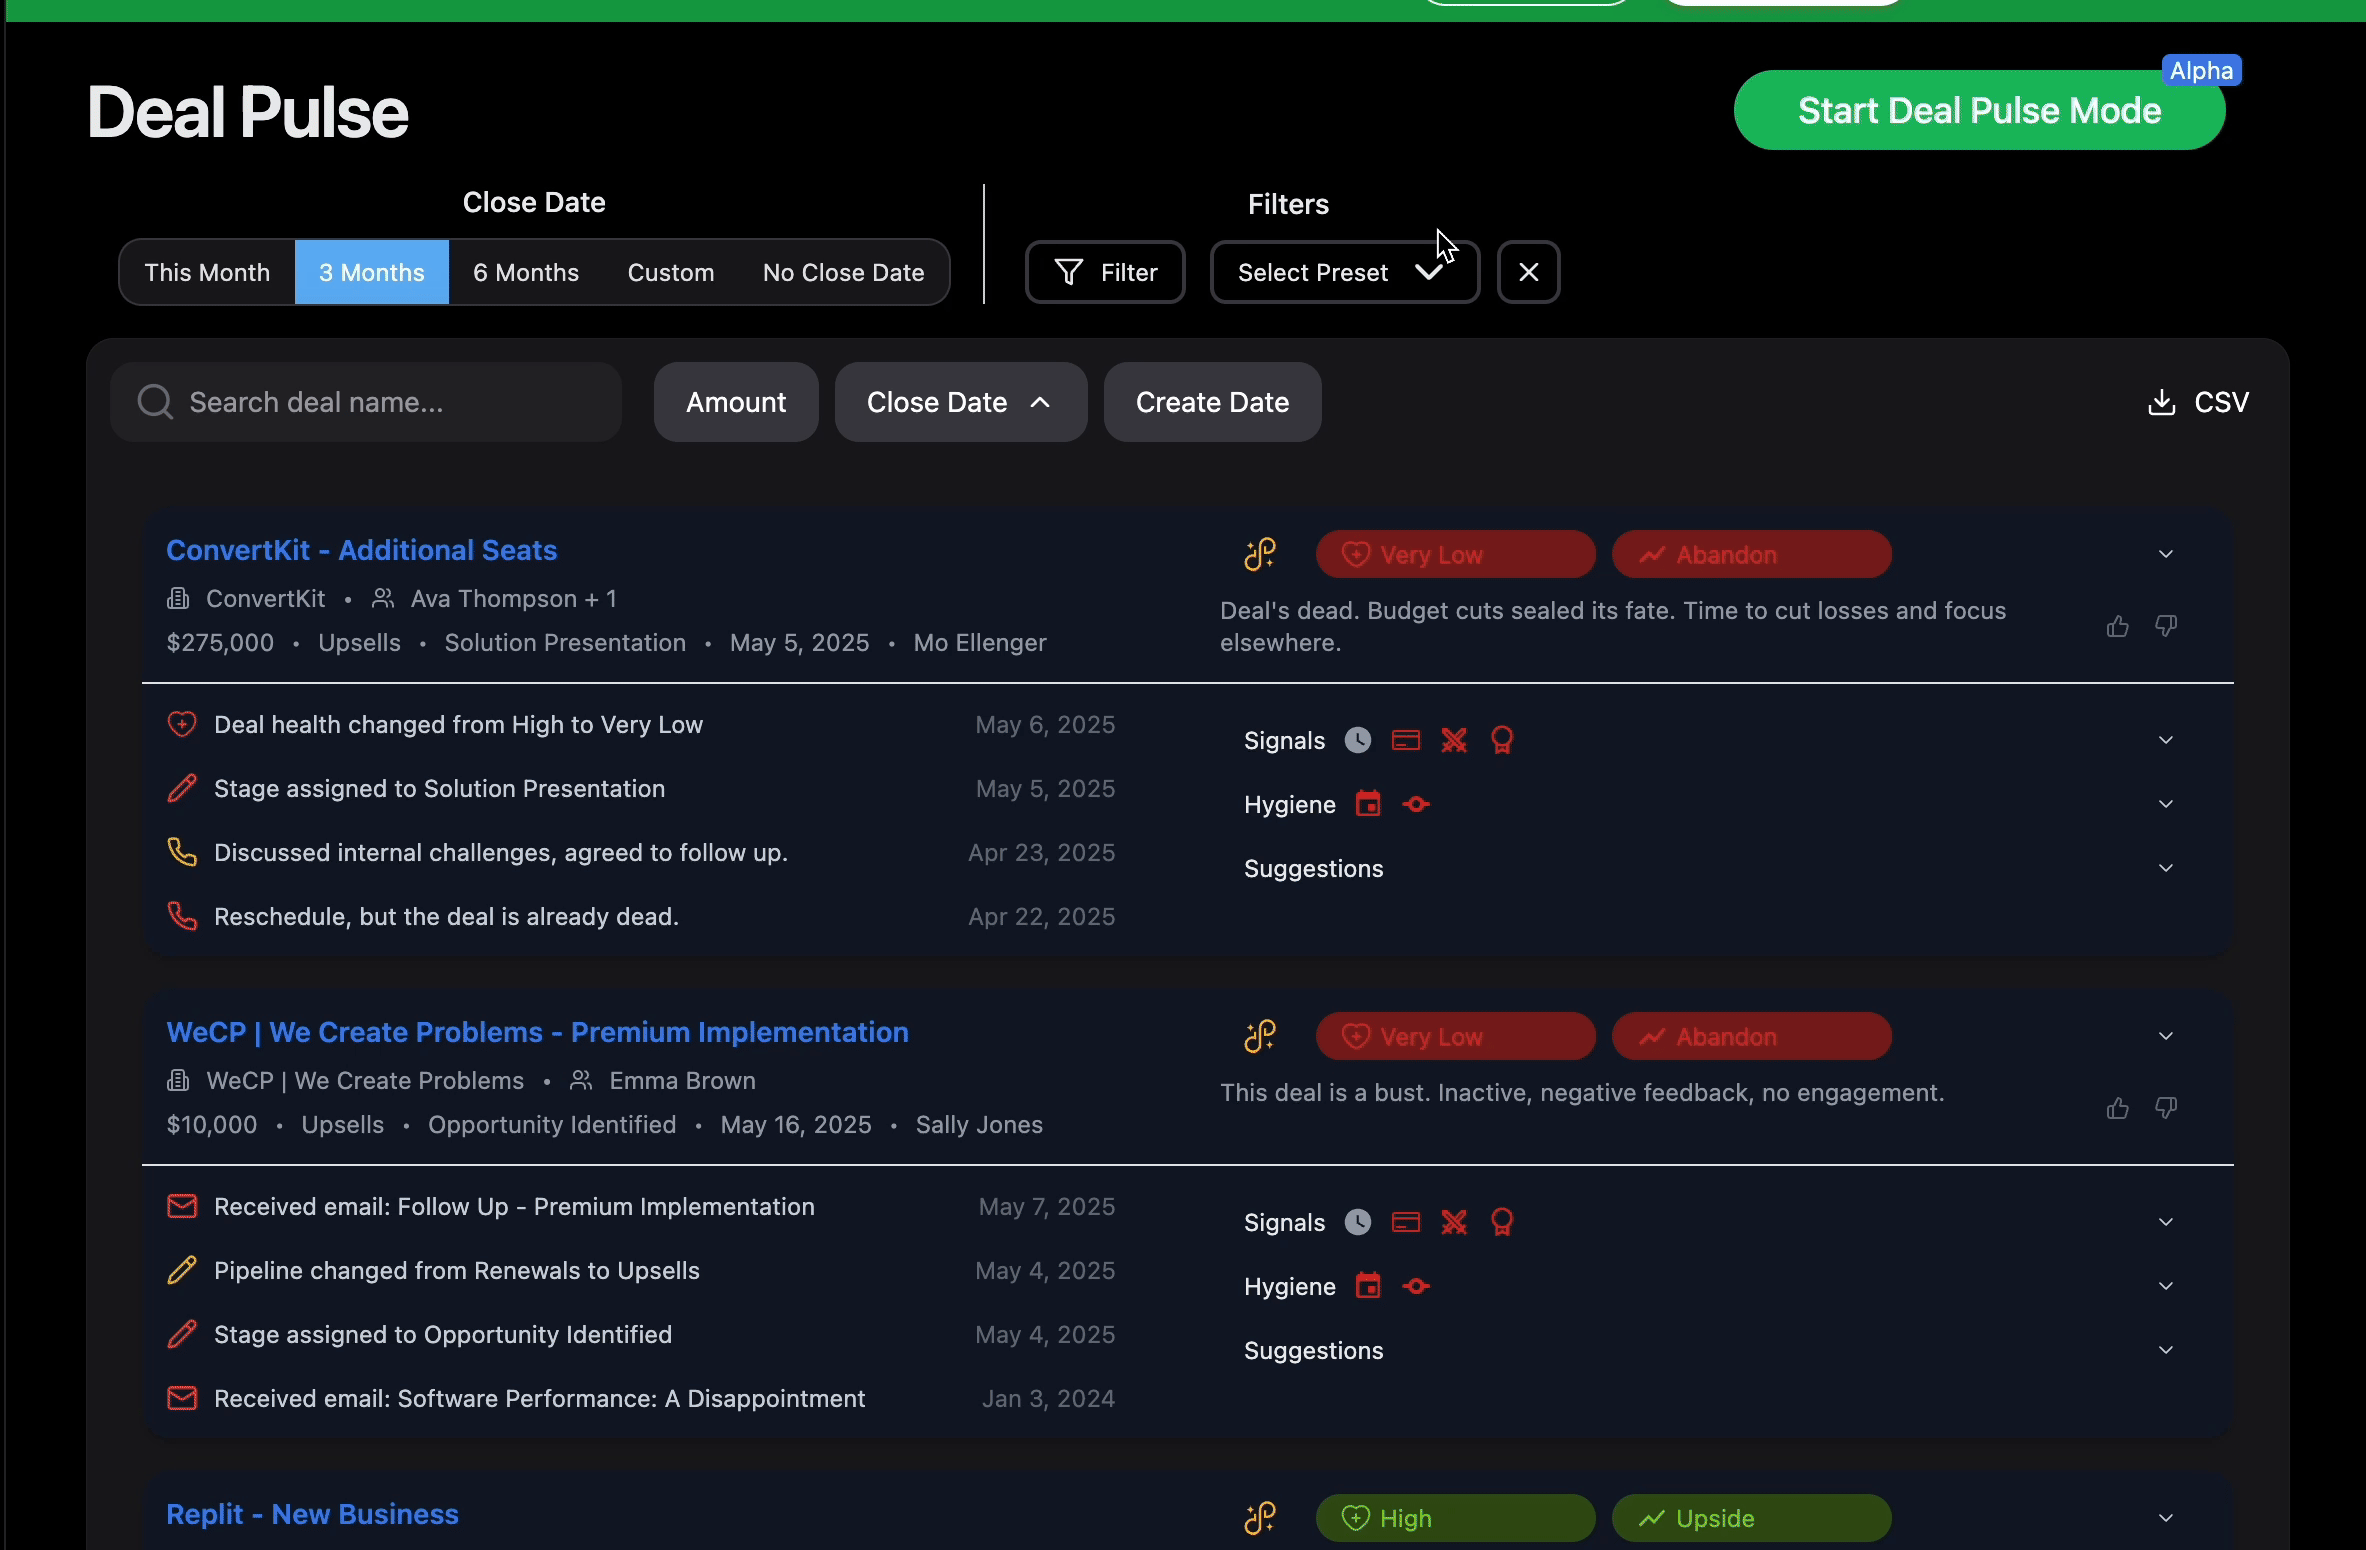Sort deals by Create Date
The width and height of the screenshot is (2366, 1550).
tap(1212, 402)
